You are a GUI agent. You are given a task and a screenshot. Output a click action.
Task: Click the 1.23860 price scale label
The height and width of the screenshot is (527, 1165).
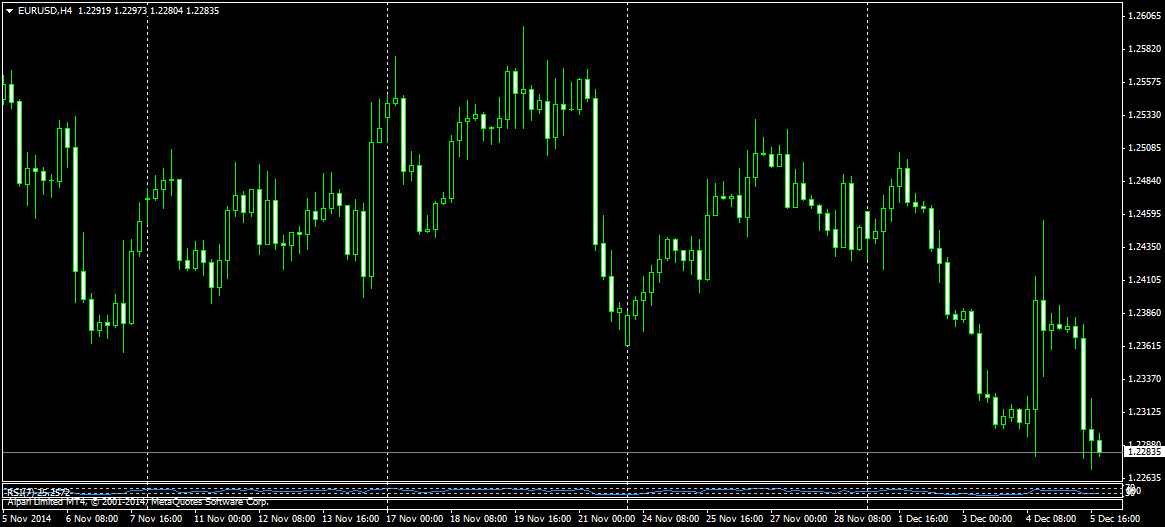tap(1144, 312)
